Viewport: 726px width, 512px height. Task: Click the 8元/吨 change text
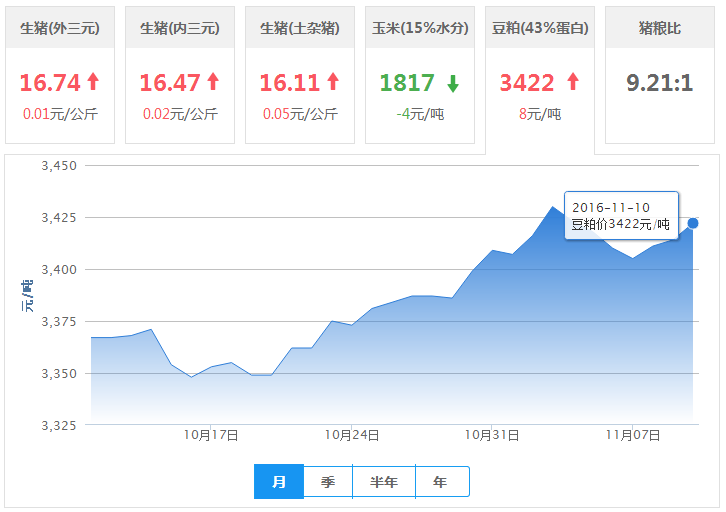click(540, 114)
